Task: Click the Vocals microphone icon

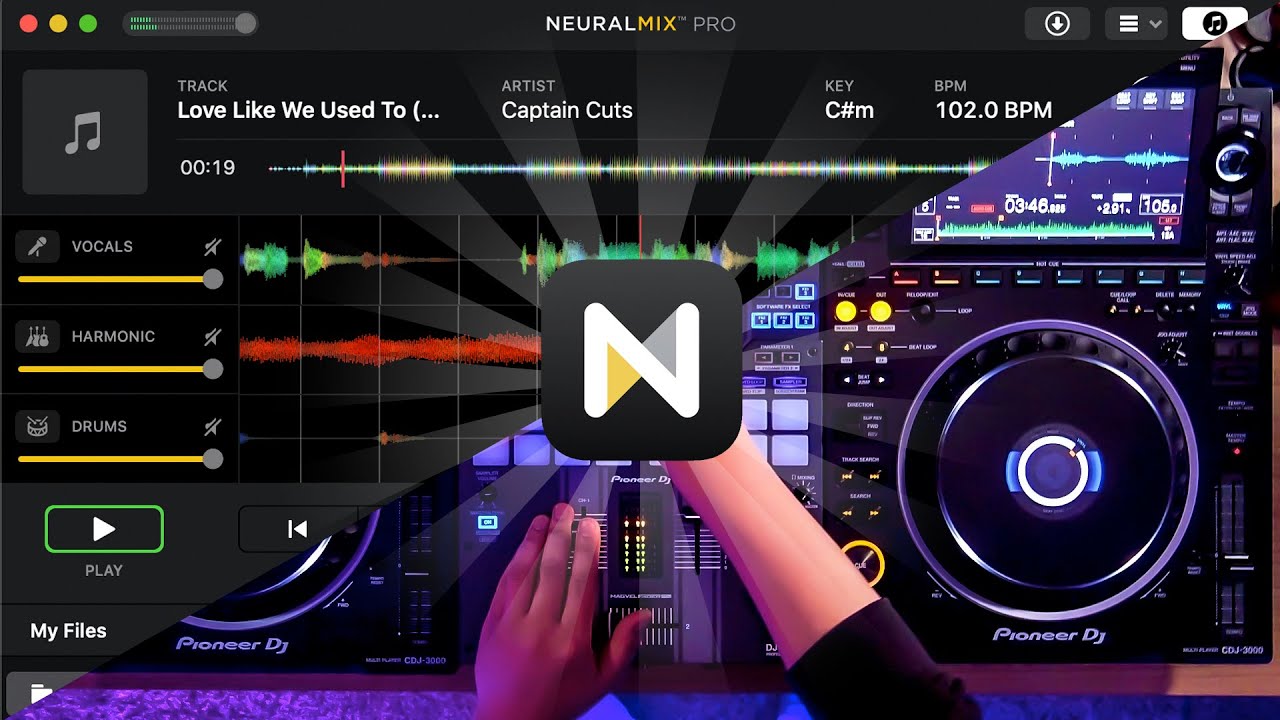Action: [38, 247]
